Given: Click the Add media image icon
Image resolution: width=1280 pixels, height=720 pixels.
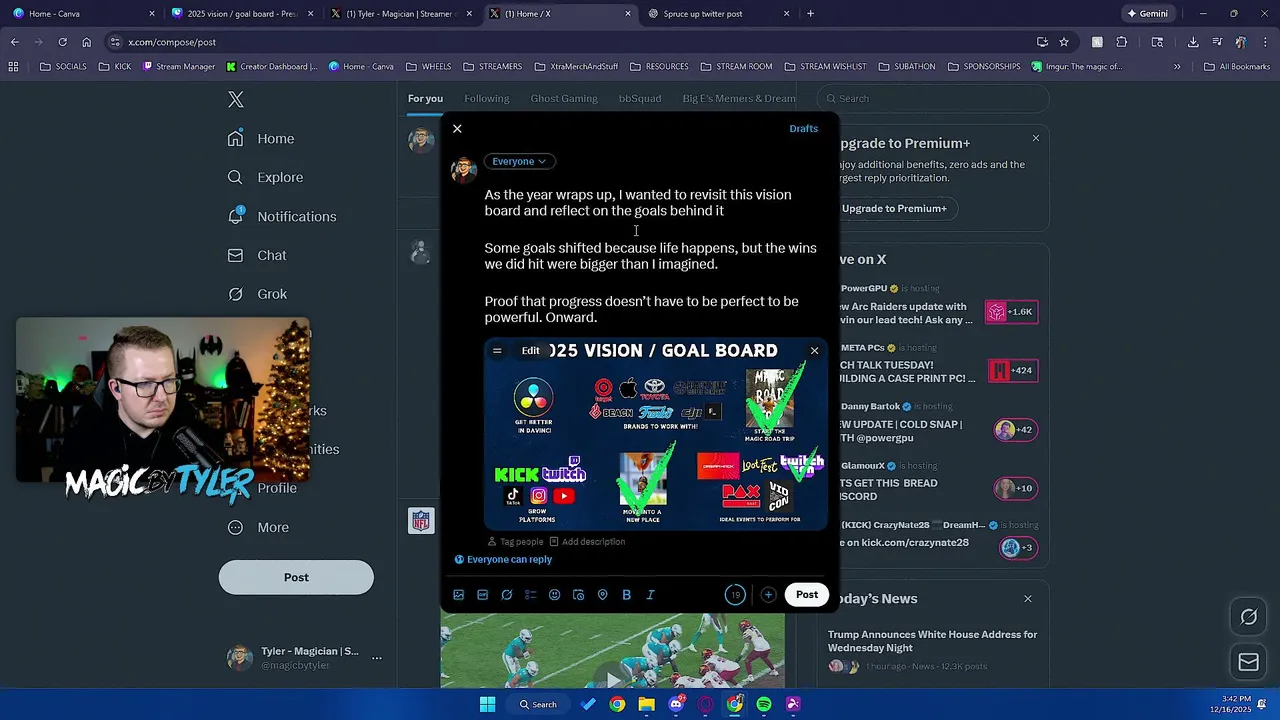Looking at the screenshot, I should pos(459,595).
